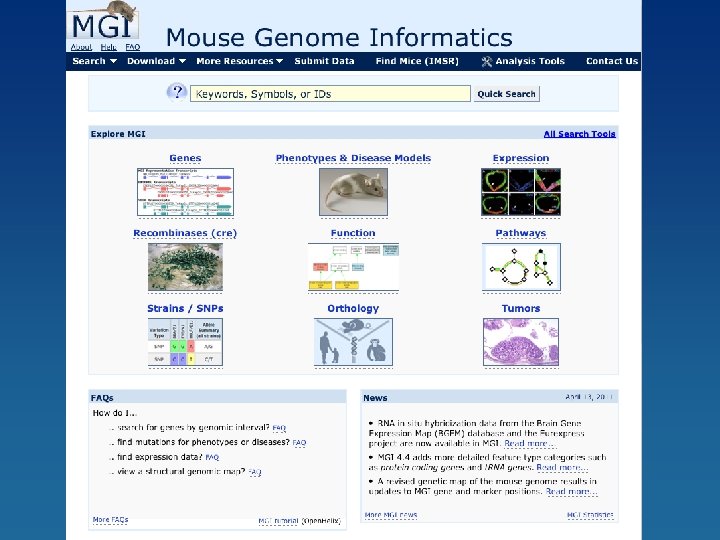Read more about RNA in situ hybridization news
This screenshot has width=720, height=540.
[x=530, y=444]
